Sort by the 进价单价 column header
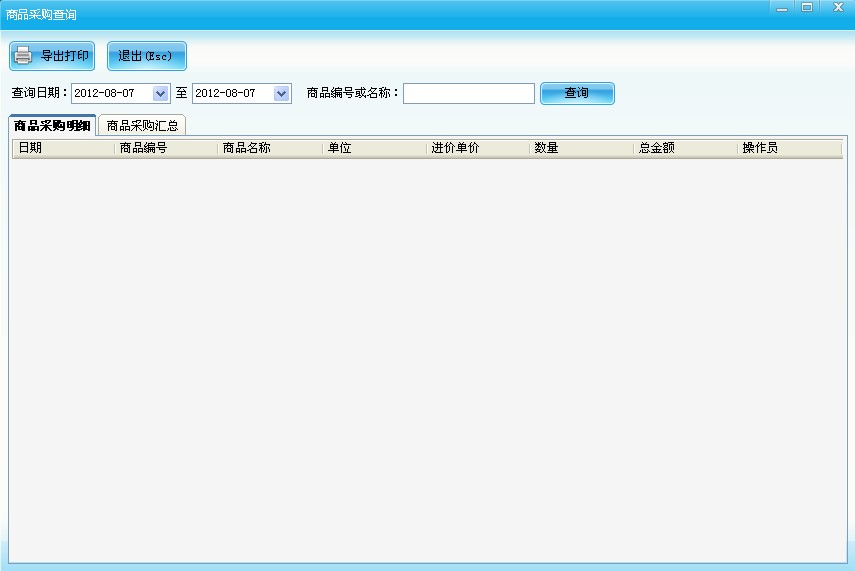The height and width of the screenshot is (571, 855). click(x=478, y=148)
